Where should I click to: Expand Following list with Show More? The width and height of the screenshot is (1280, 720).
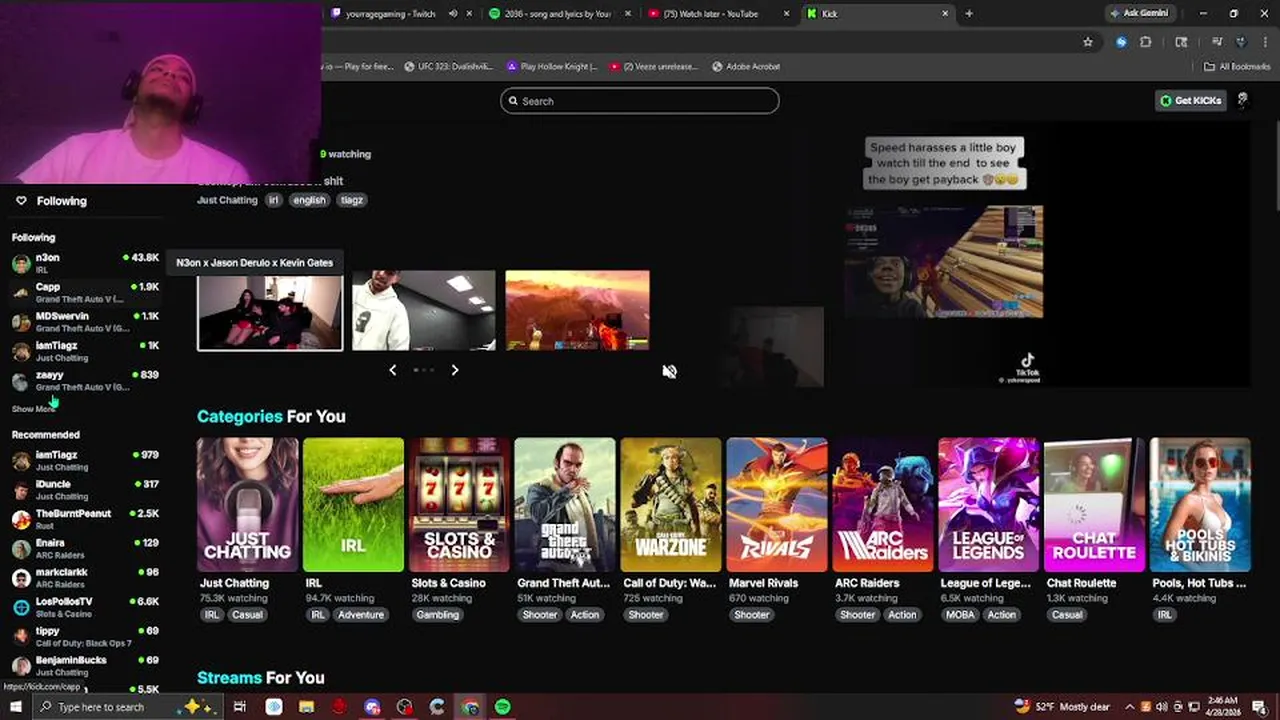[x=33, y=409]
